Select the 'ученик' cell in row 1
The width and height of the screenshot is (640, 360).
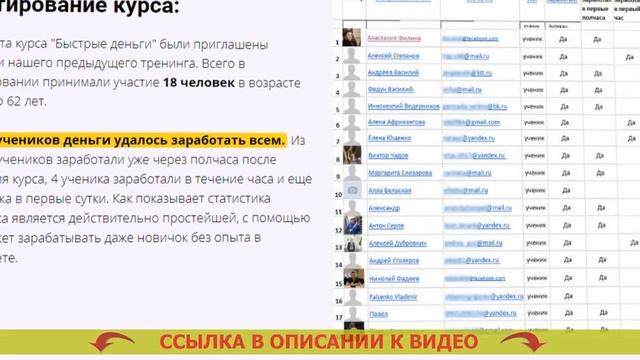click(x=532, y=39)
